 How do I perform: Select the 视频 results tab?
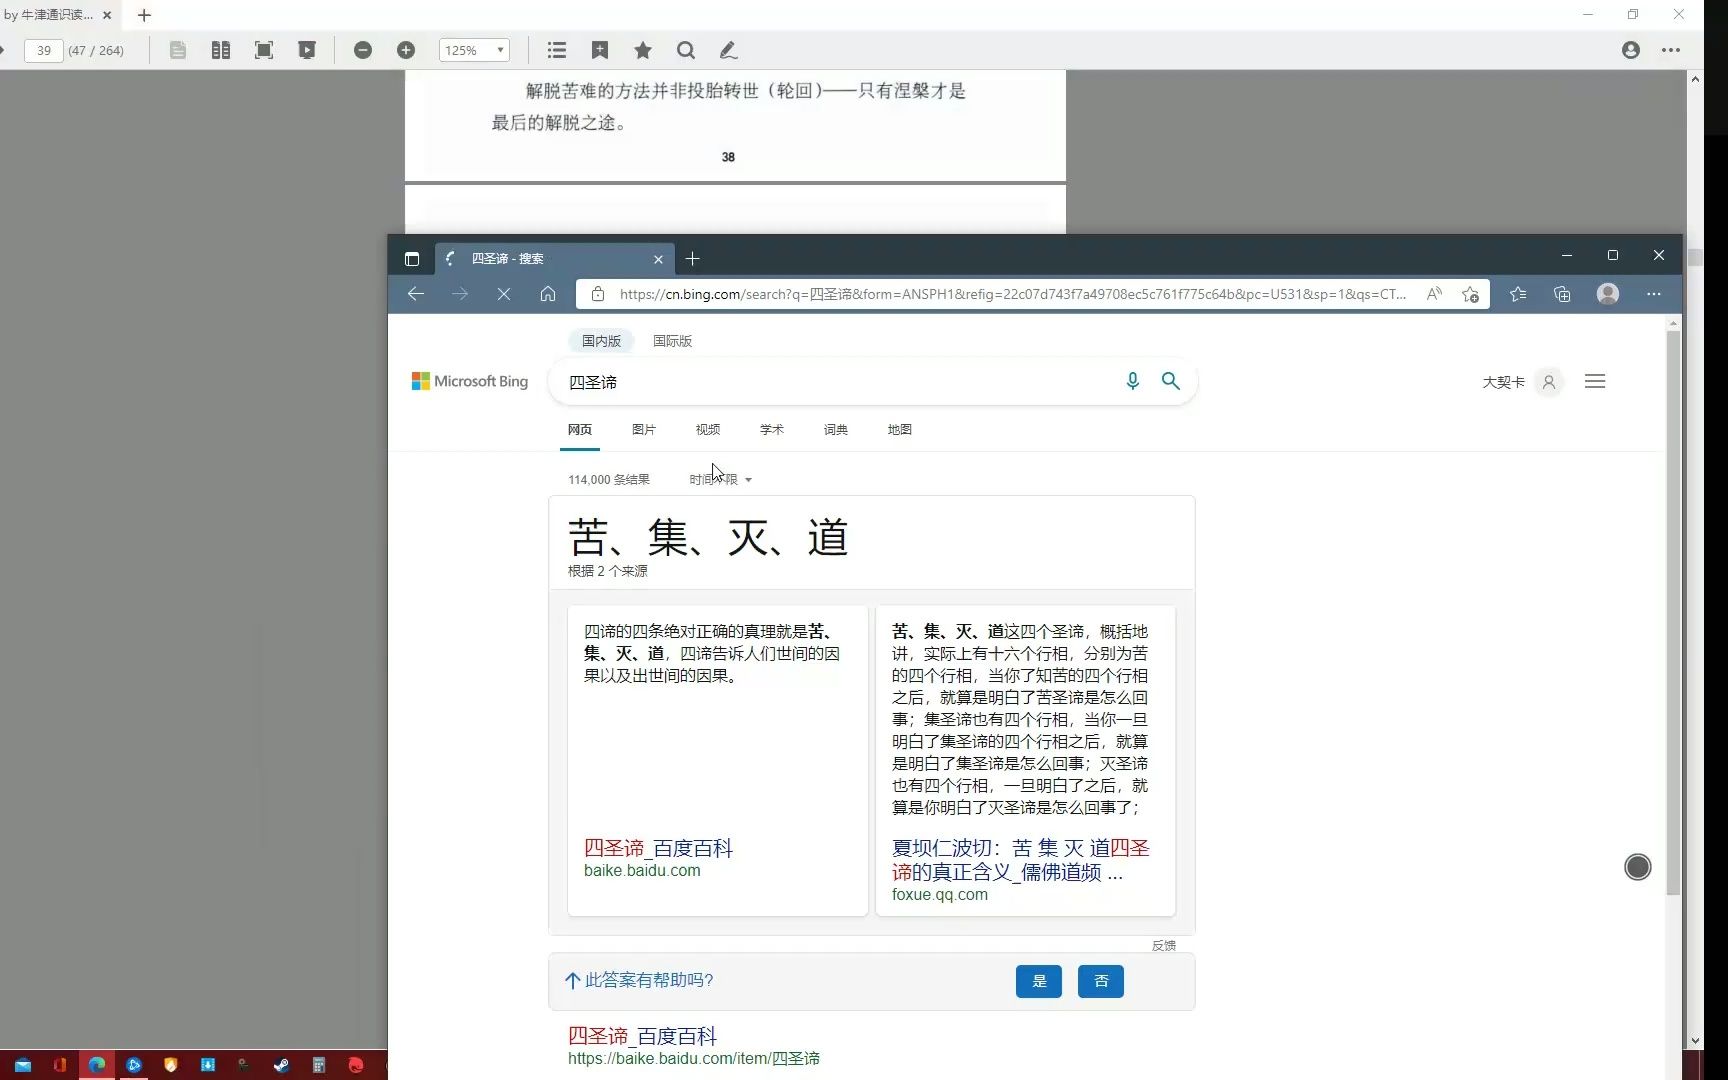click(x=708, y=430)
